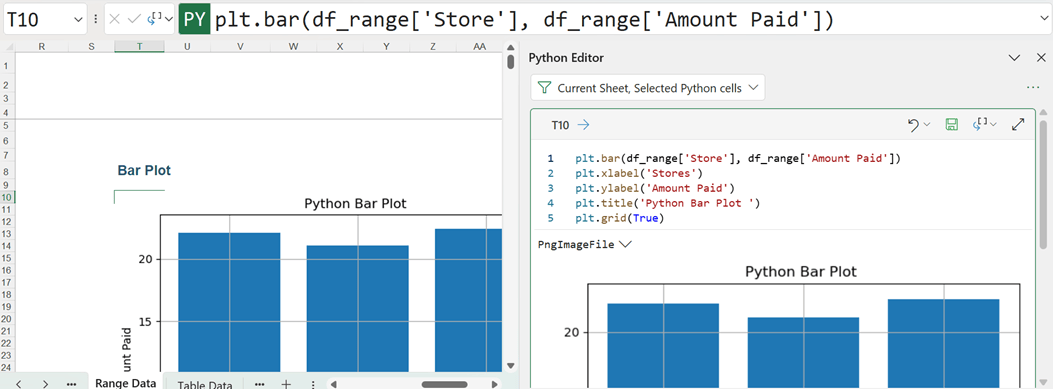Add a new sheet with plus button
The height and width of the screenshot is (389, 1053).
click(285, 384)
